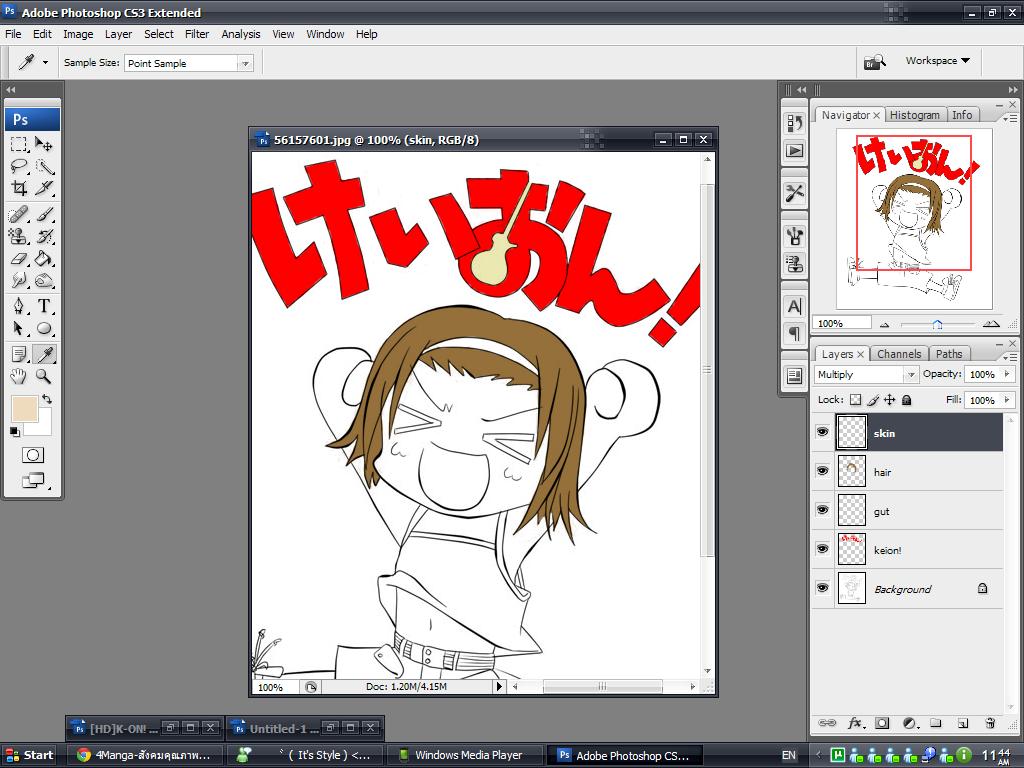This screenshot has width=1024, height=768.
Task: Select the Eraser tool
Action: tap(19, 259)
